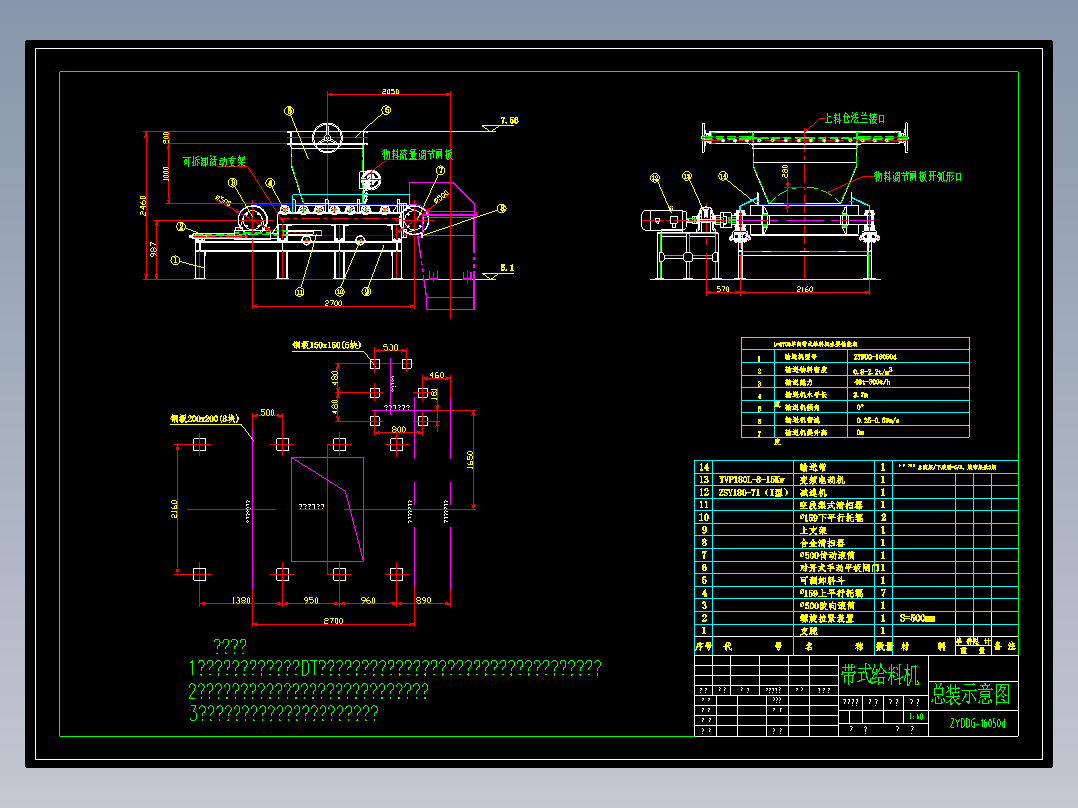Select parts list name Ø500改向滚筒

pos(827,605)
